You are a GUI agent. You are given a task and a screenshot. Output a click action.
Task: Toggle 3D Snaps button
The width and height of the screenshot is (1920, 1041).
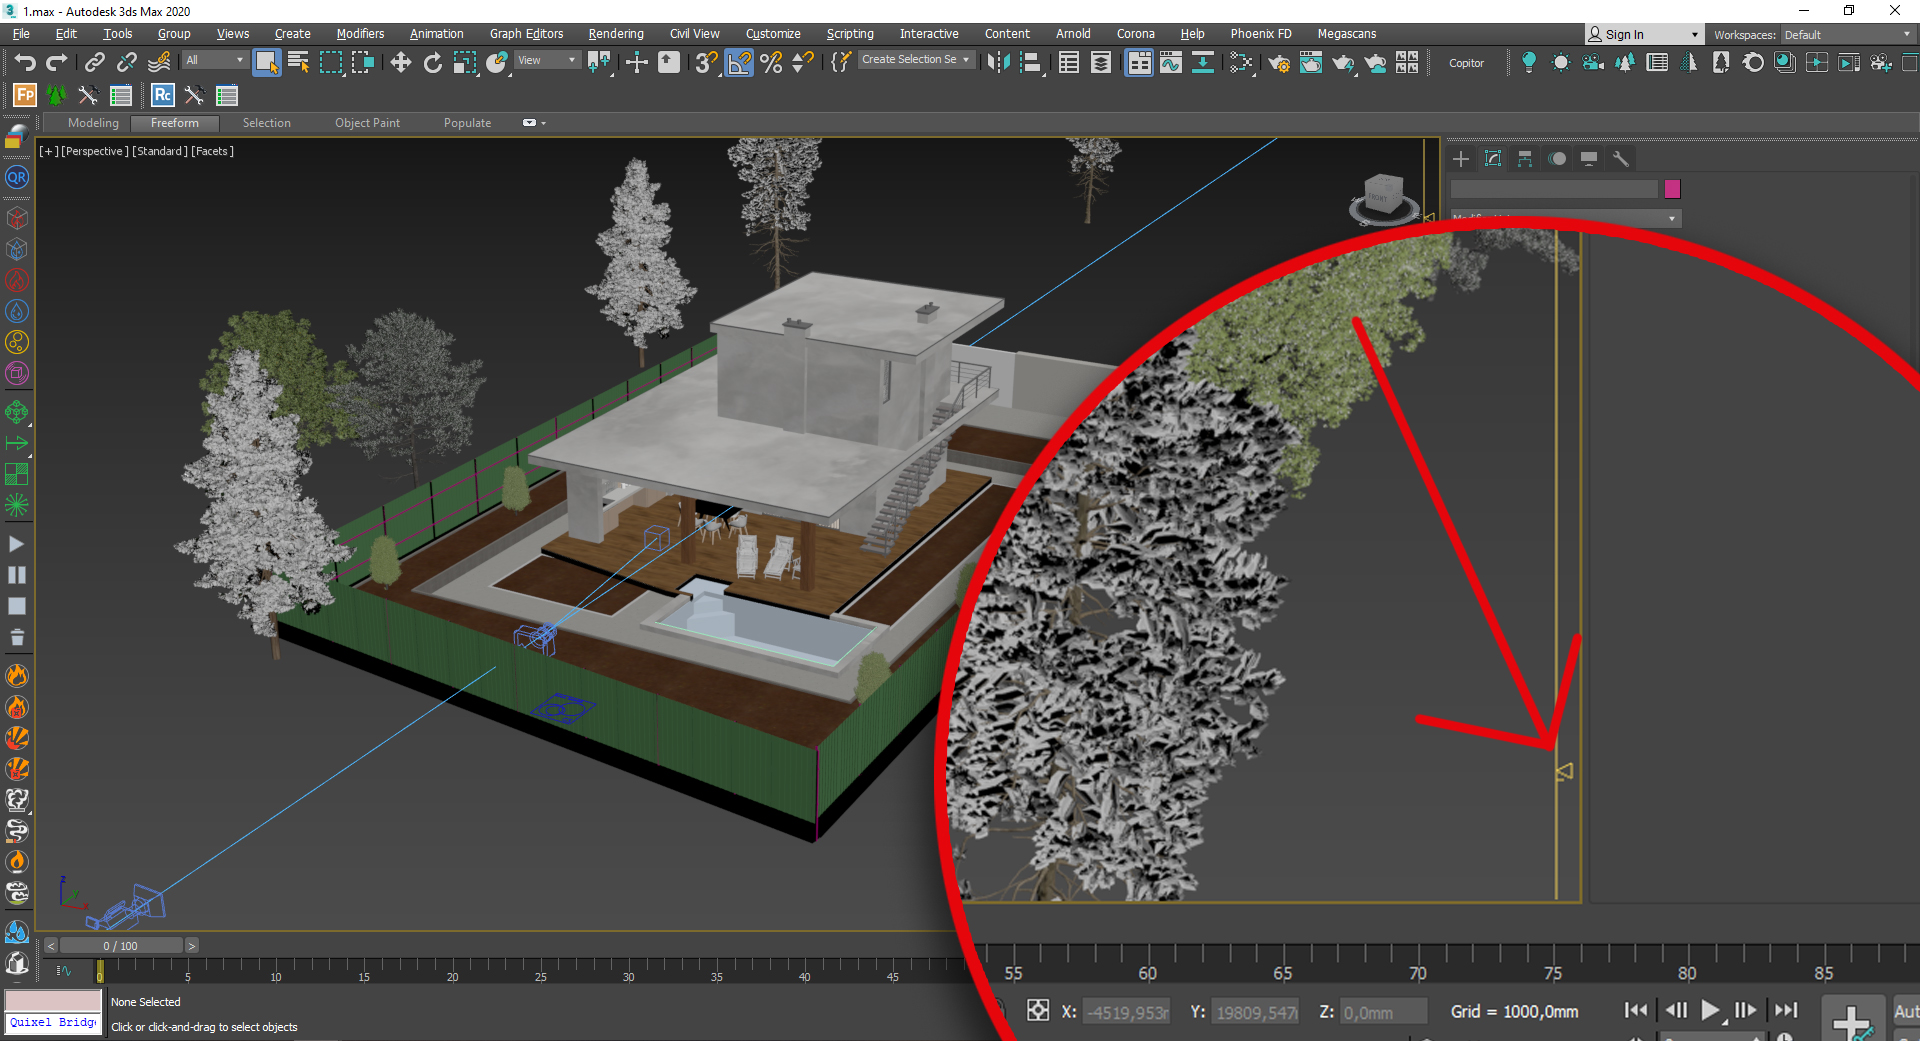pos(706,63)
